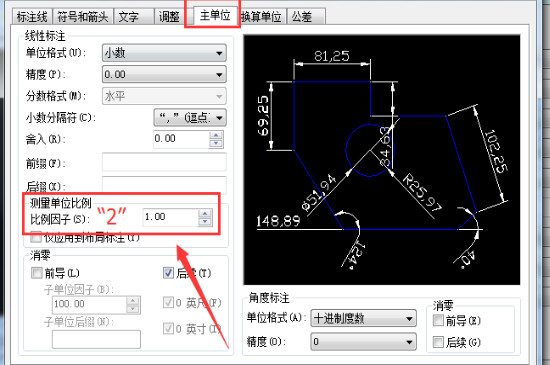The image size is (550, 365).
Task: Click the dimension preview image
Action: [x=382, y=160]
